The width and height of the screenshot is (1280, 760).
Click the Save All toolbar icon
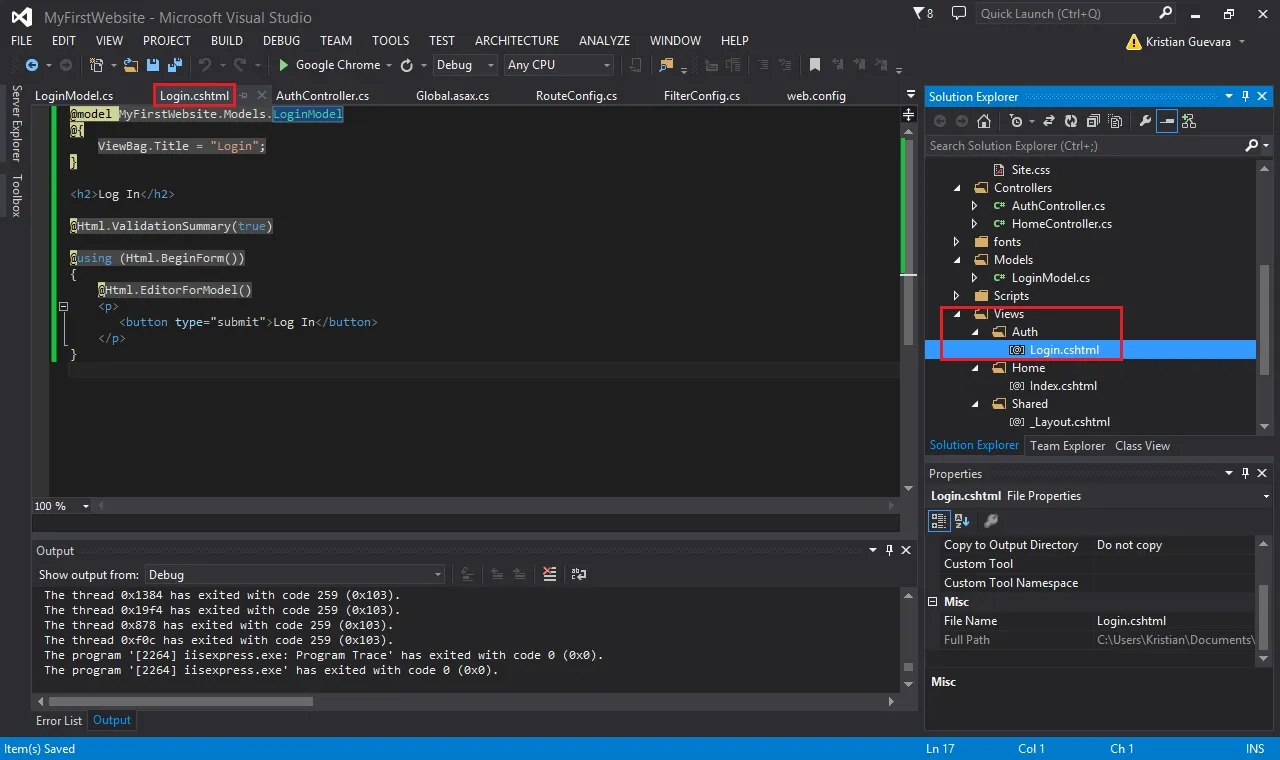(175, 65)
